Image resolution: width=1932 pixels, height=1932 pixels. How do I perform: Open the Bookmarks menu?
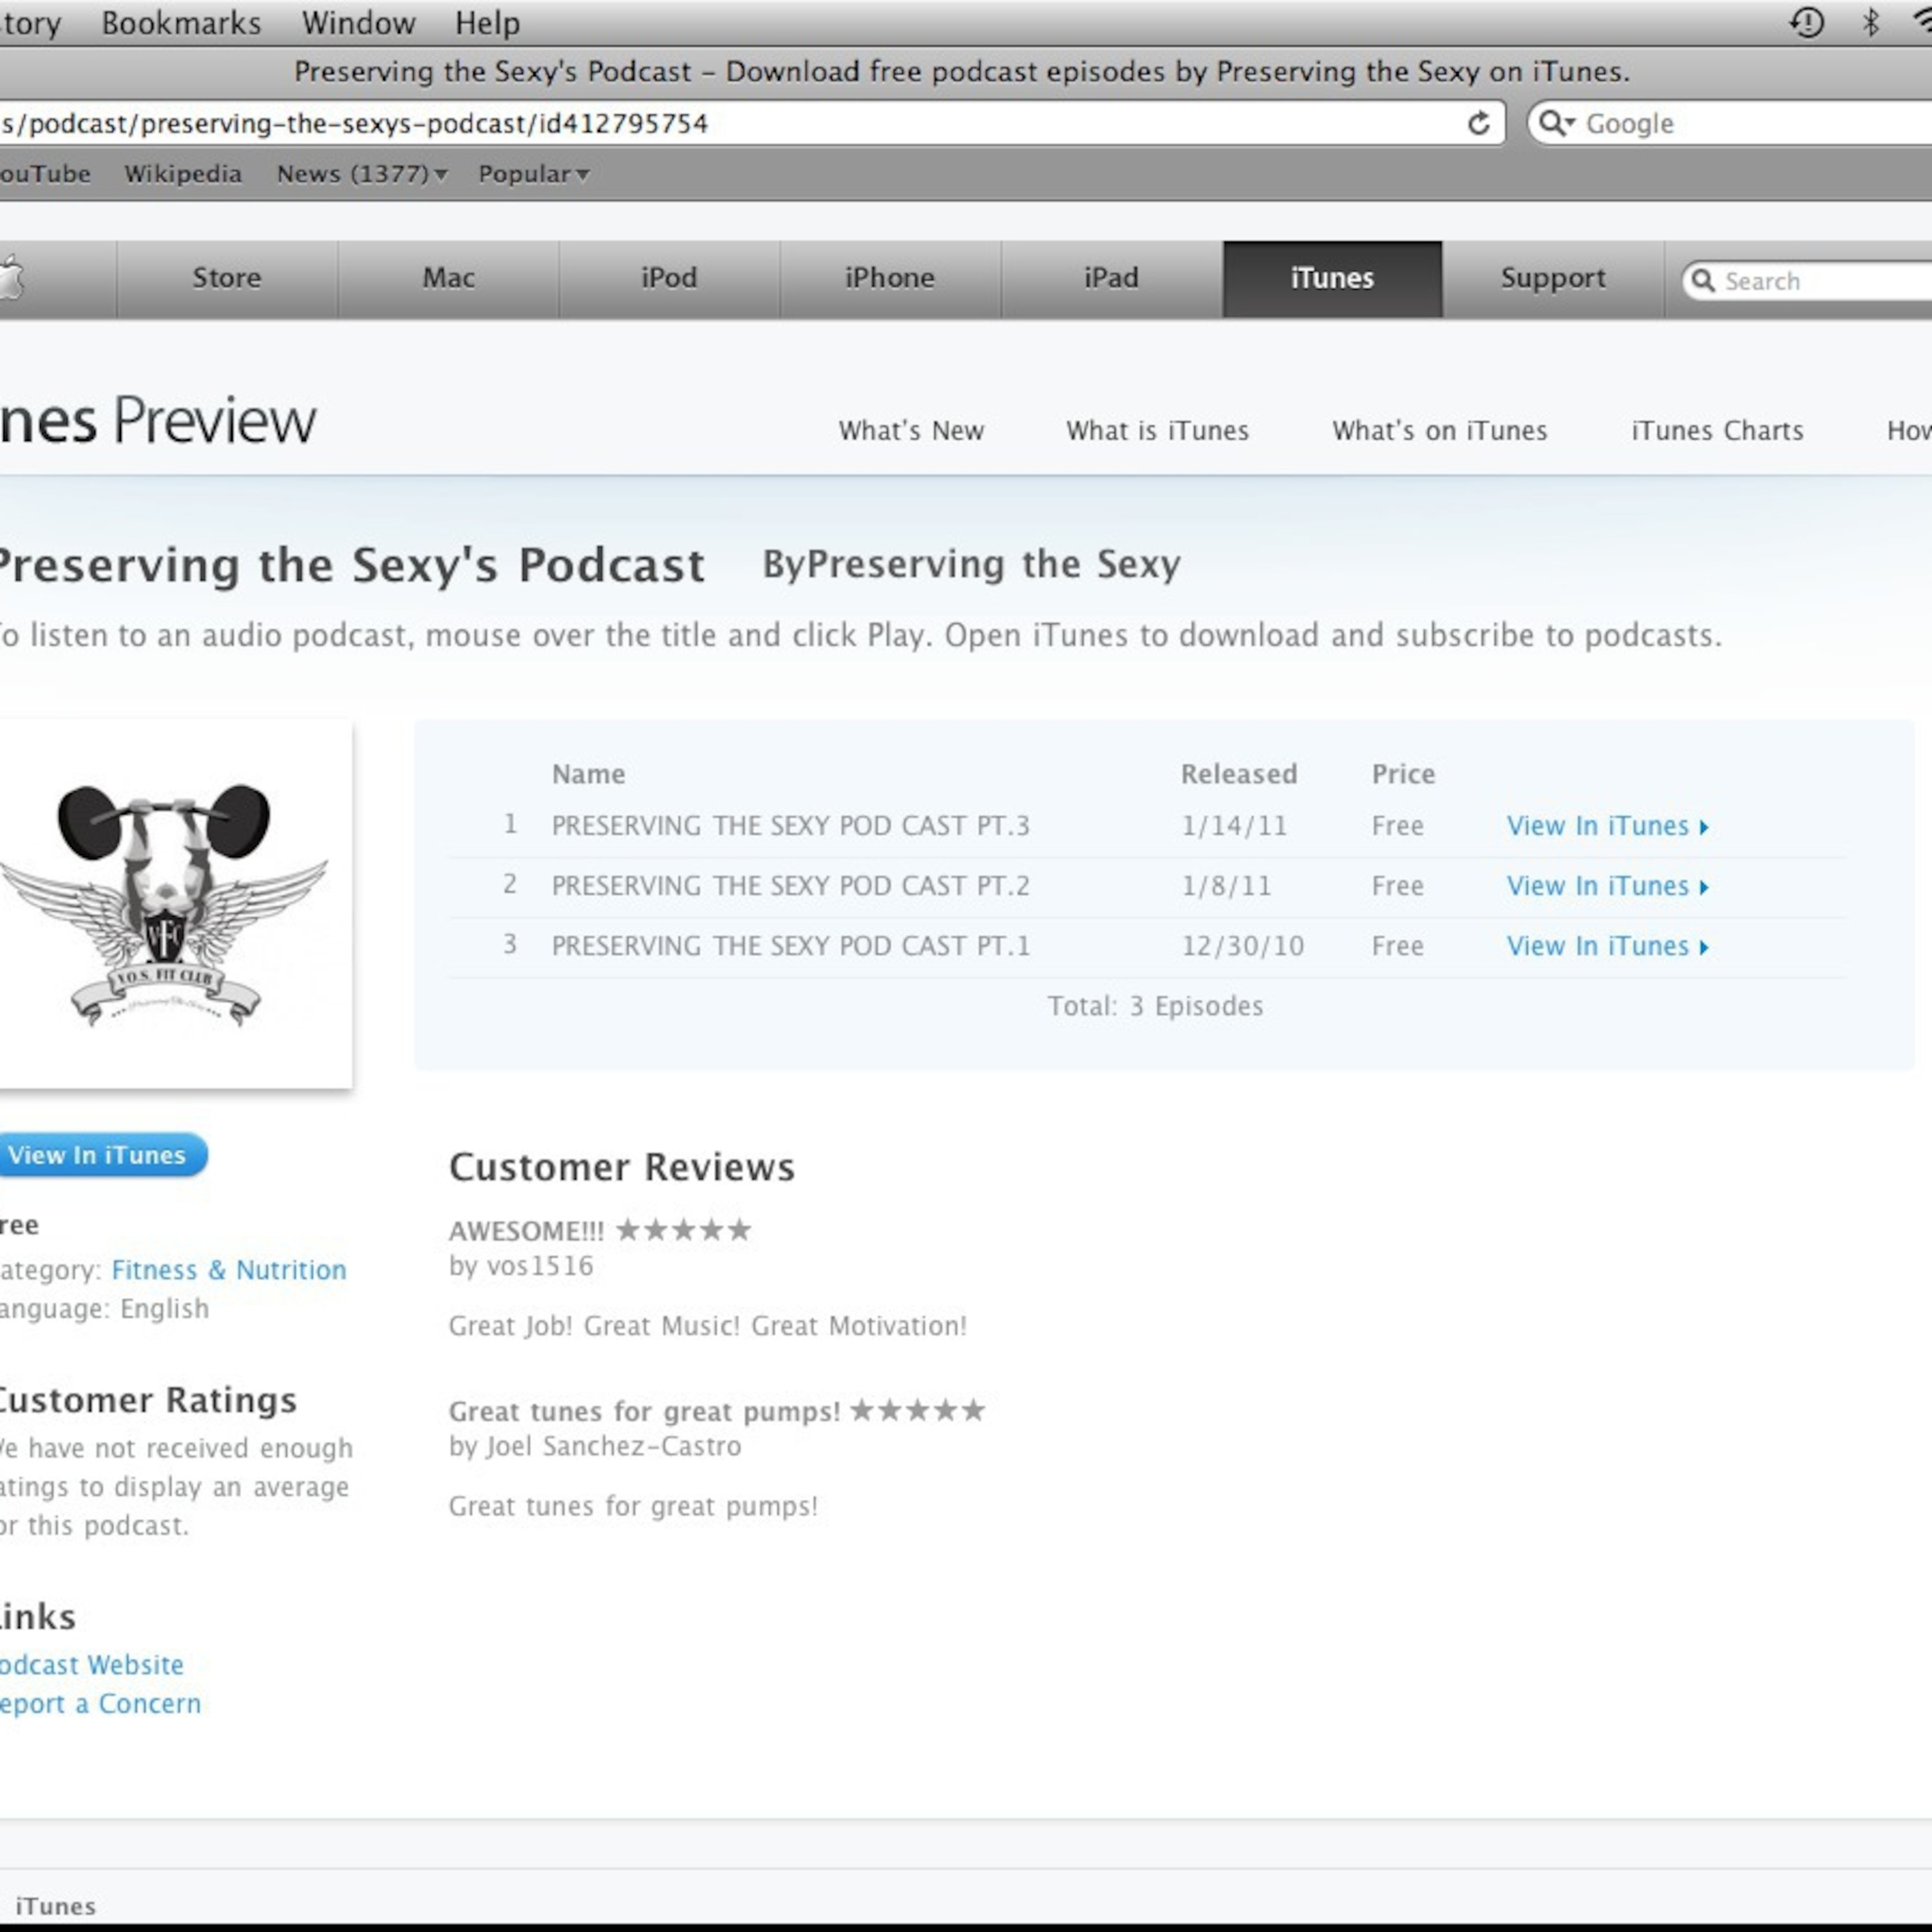tap(181, 23)
